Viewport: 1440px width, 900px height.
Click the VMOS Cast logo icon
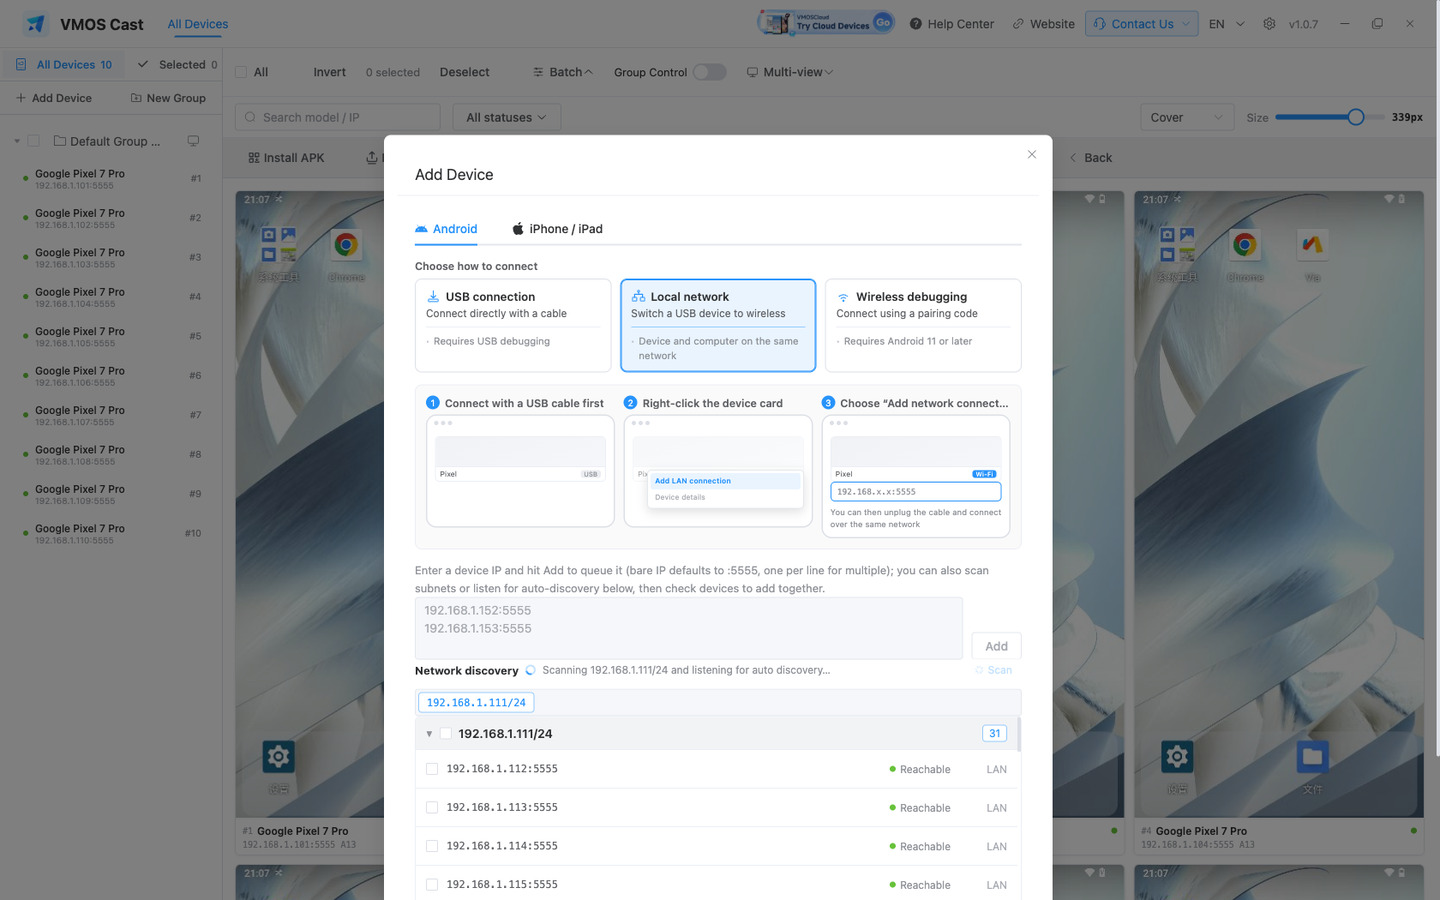(x=36, y=24)
